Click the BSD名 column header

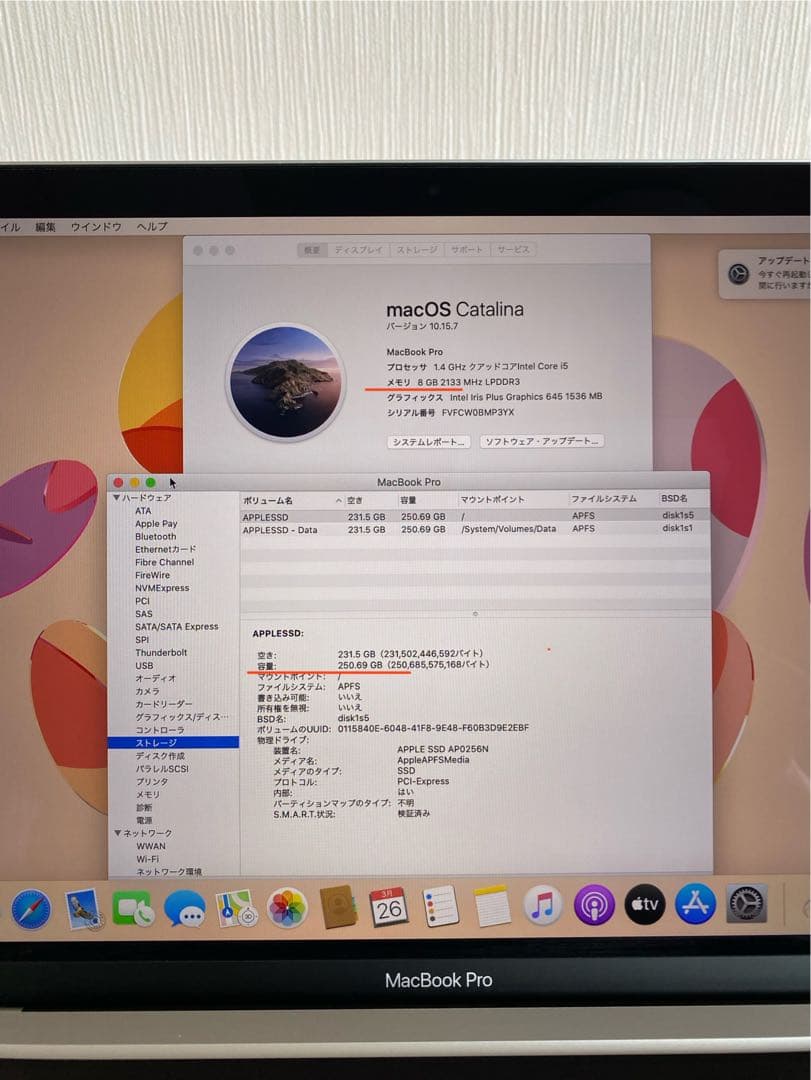pyautogui.click(x=674, y=498)
